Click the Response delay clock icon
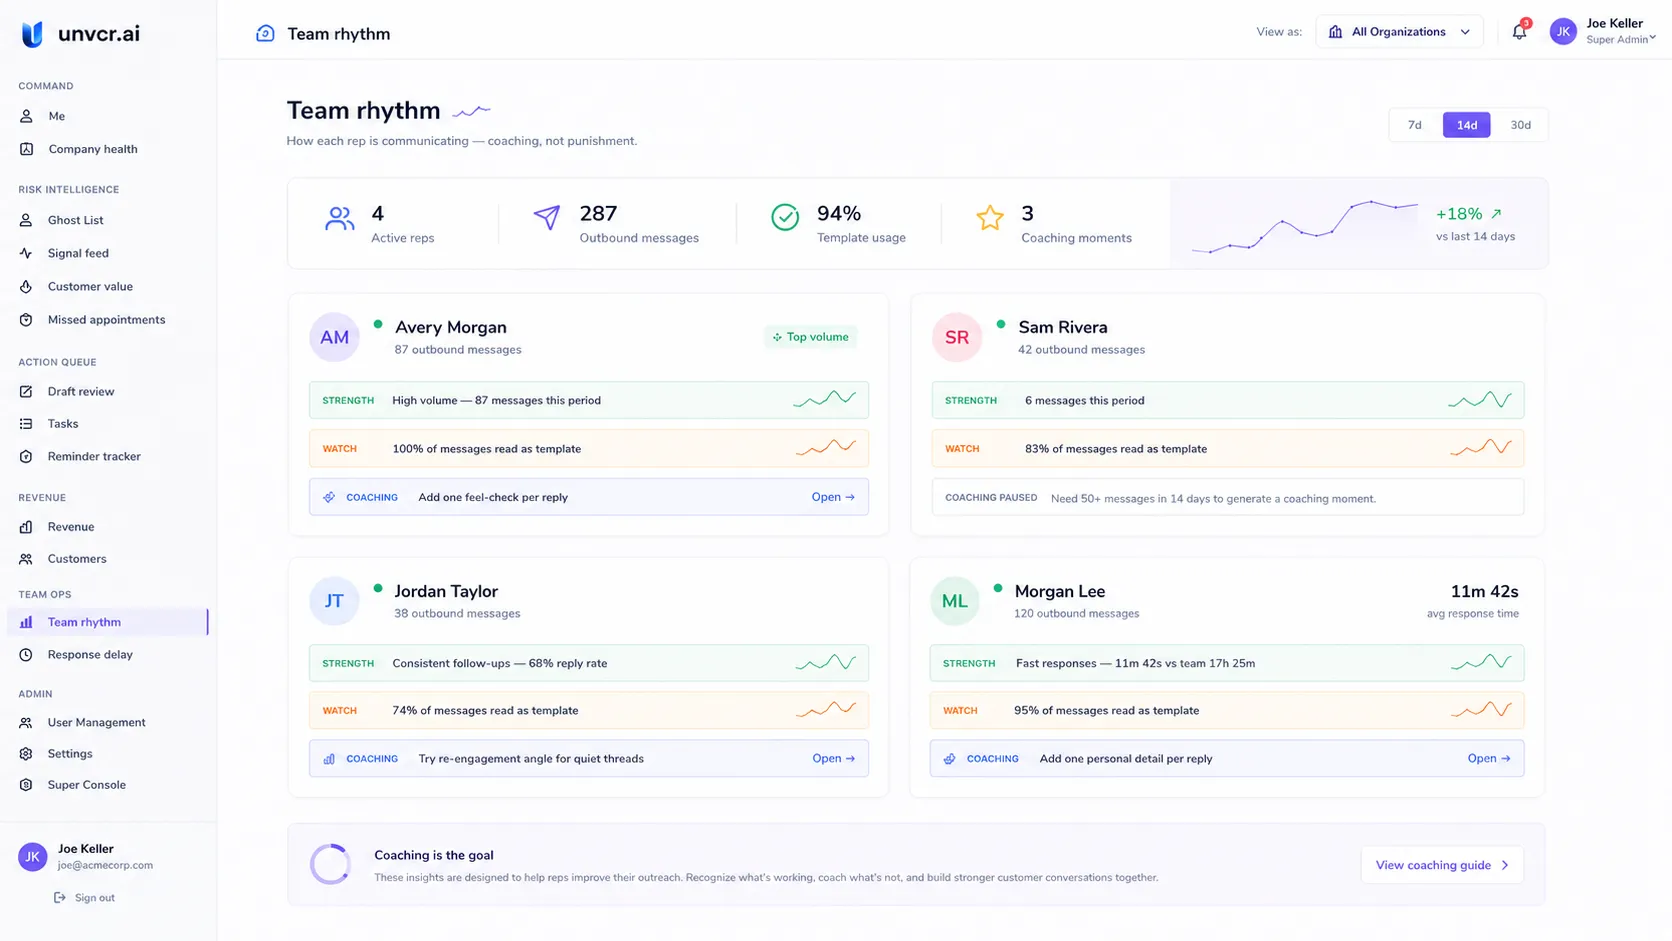This screenshot has height=941, width=1672. 26,655
